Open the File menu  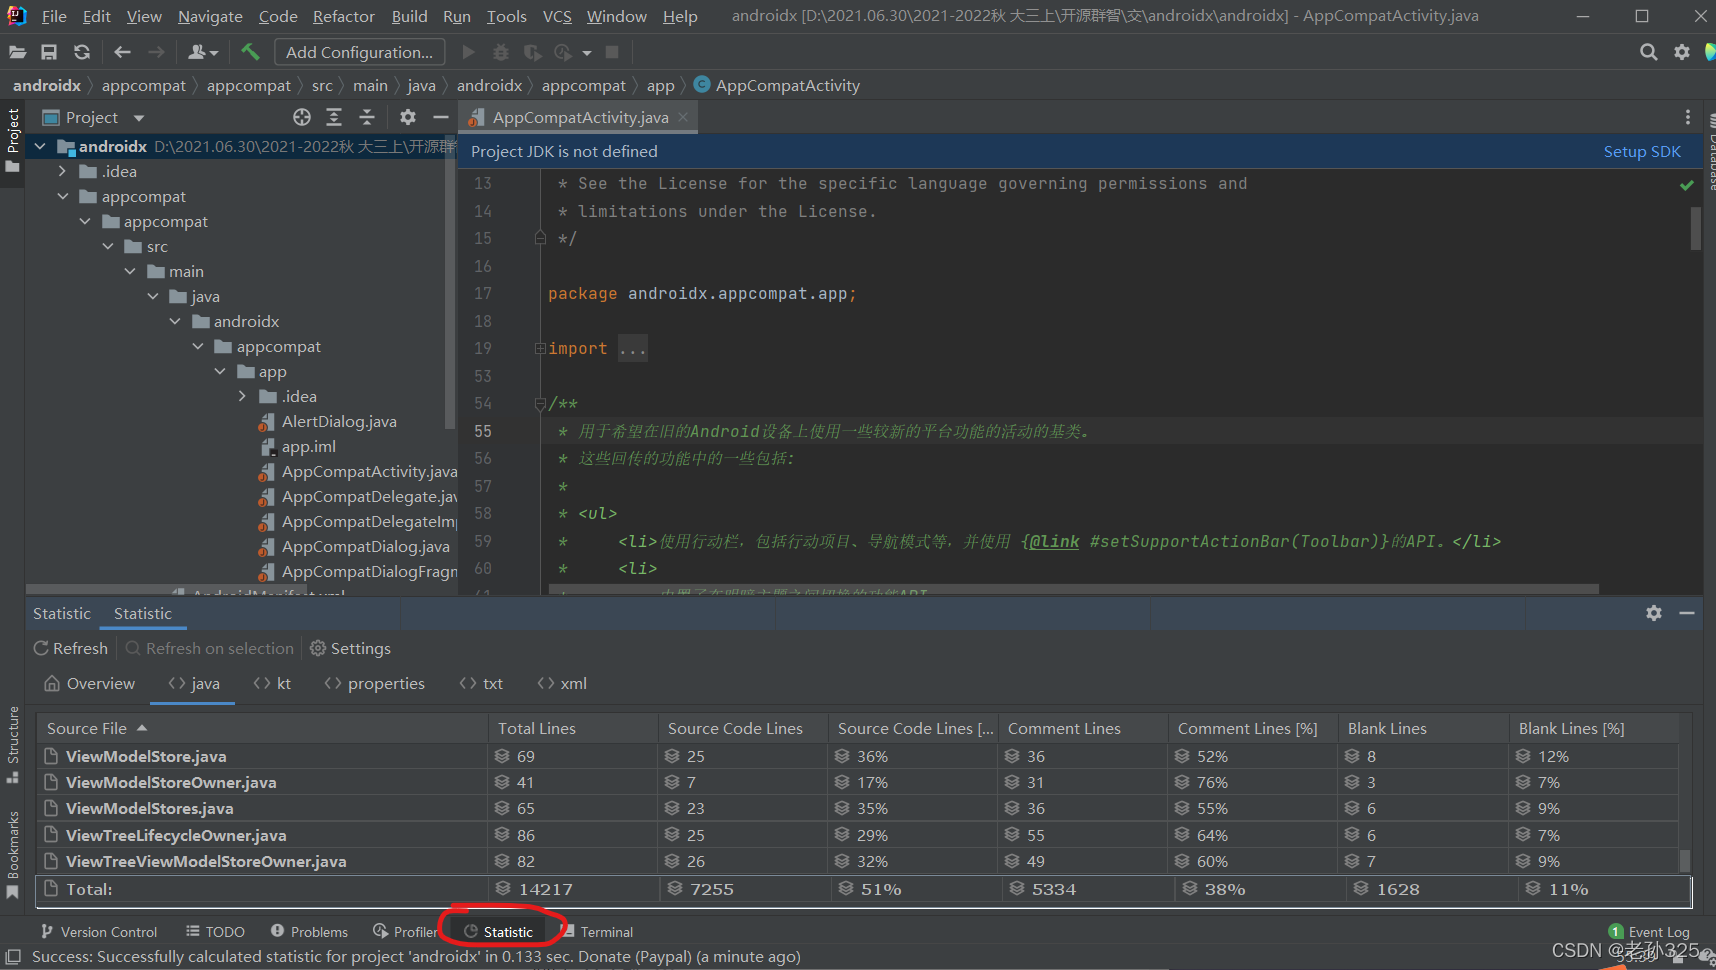click(x=54, y=16)
